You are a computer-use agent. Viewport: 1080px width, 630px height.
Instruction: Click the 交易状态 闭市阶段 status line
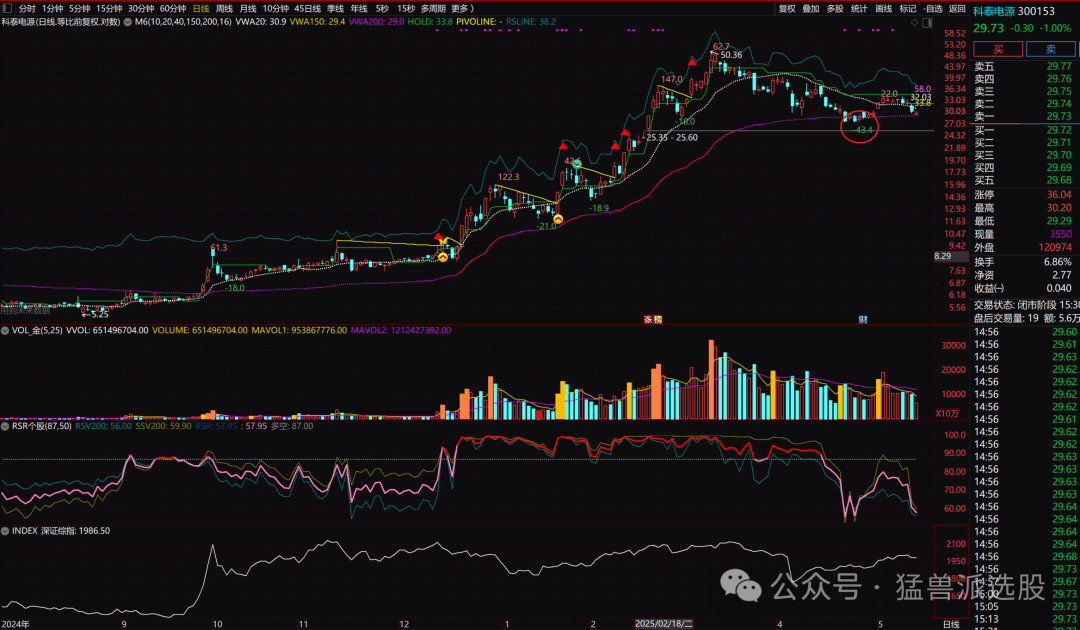(x=1026, y=304)
